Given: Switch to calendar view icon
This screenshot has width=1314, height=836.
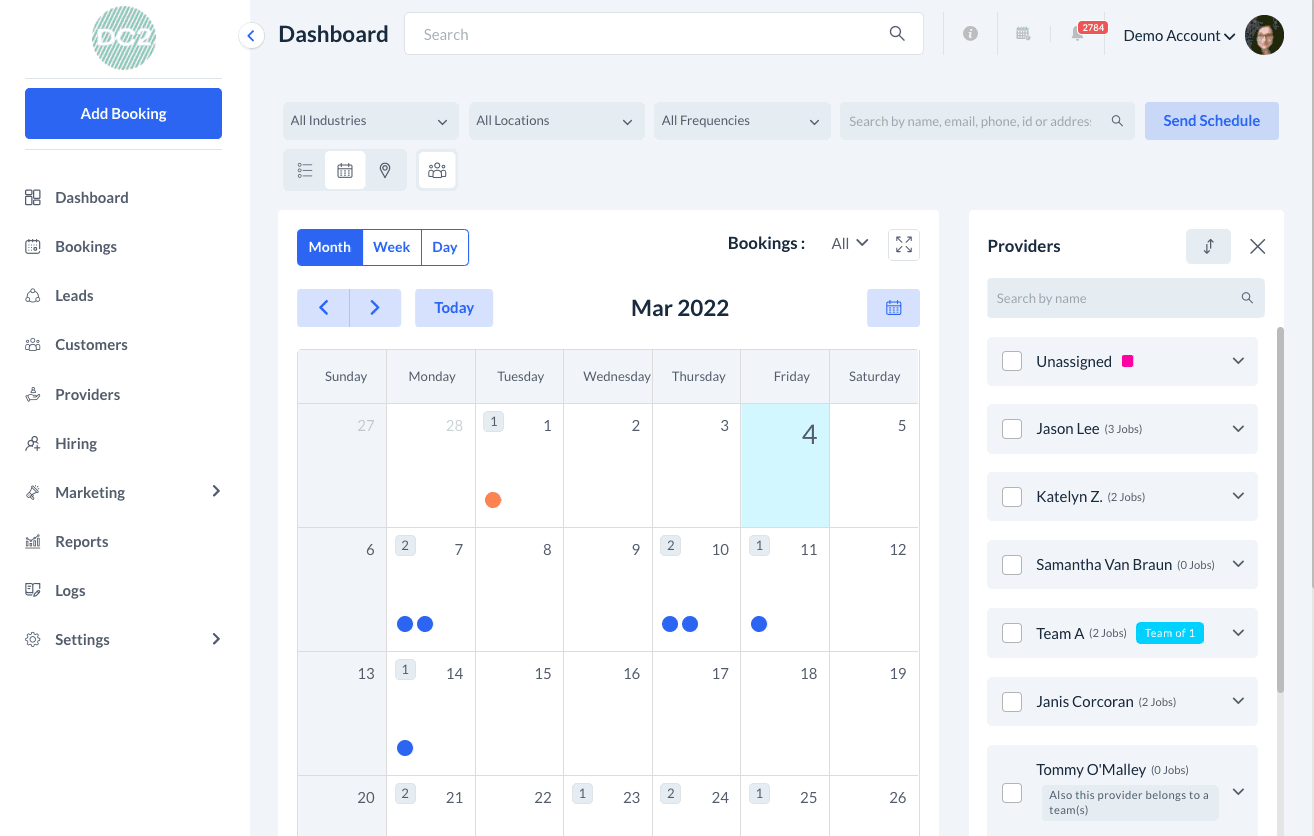Looking at the screenshot, I should (345, 171).
